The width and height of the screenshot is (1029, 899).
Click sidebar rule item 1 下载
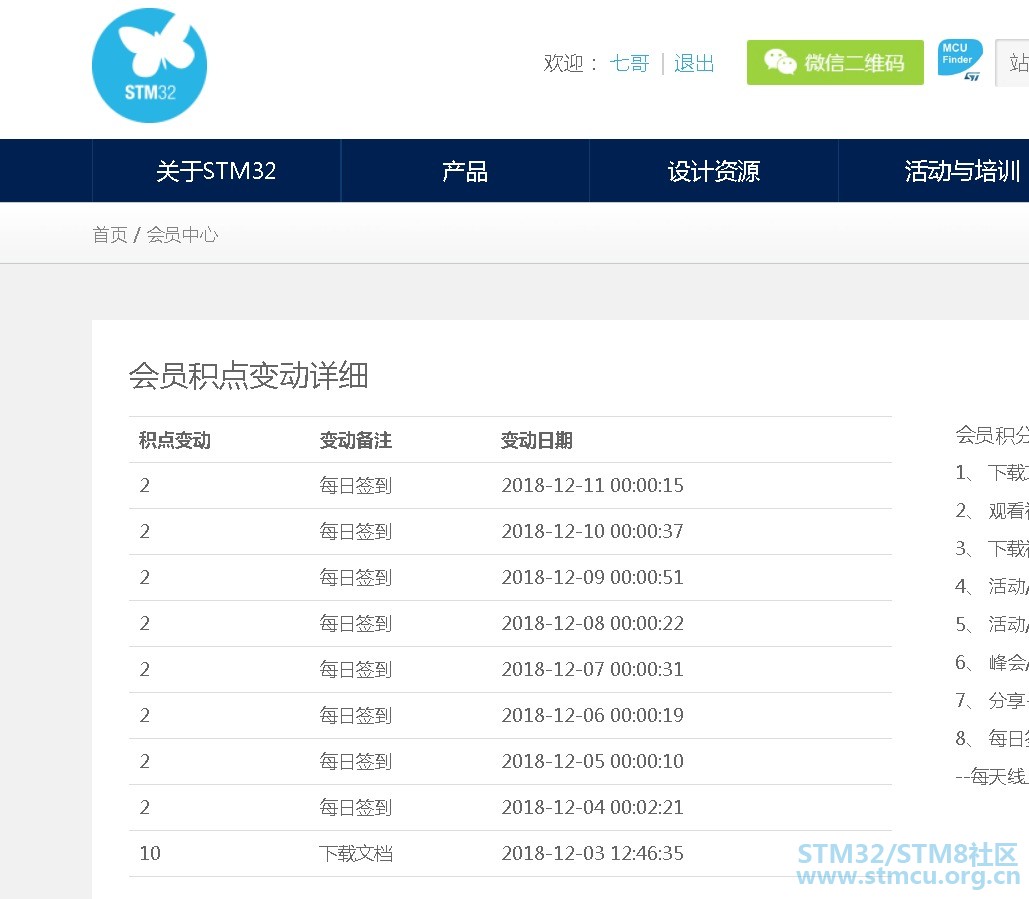(x=992, y=472)
